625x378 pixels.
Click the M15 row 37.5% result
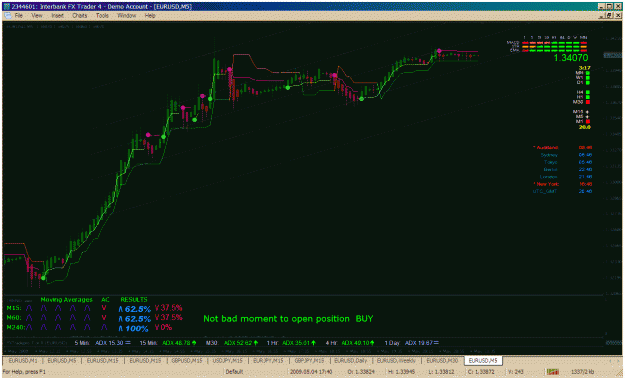(x=168, y=308)
